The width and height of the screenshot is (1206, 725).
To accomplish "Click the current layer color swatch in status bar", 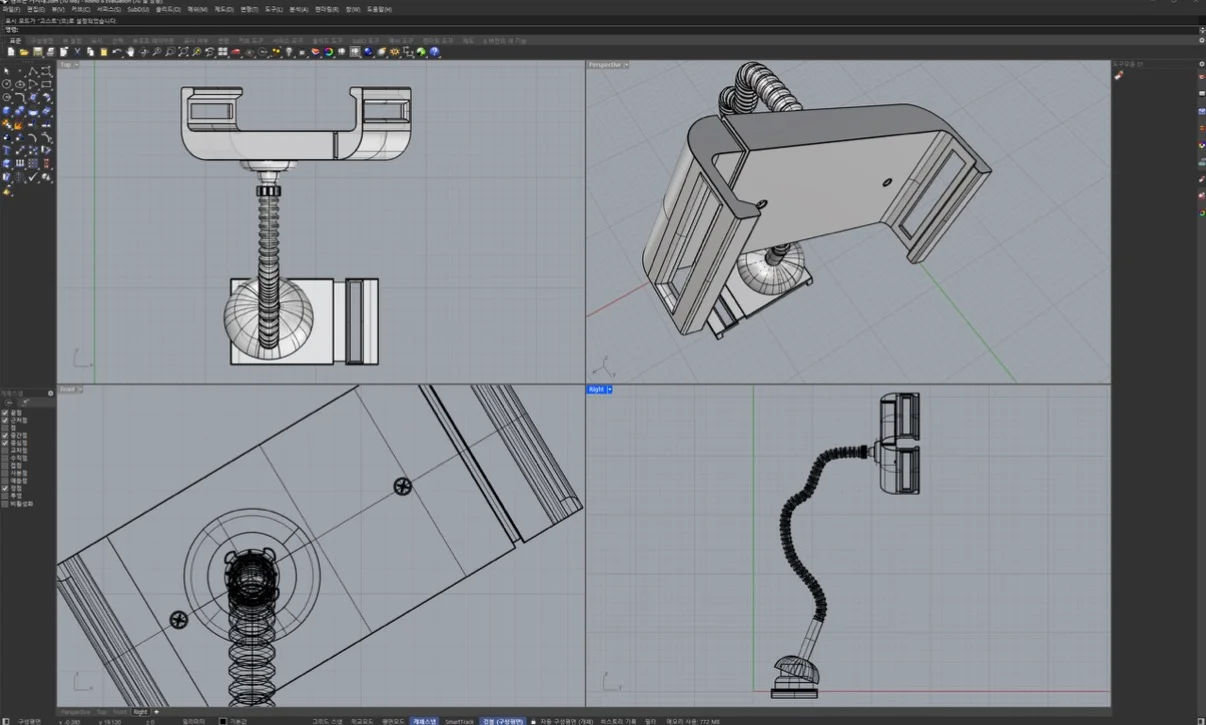I will click(x=222, y=721).
